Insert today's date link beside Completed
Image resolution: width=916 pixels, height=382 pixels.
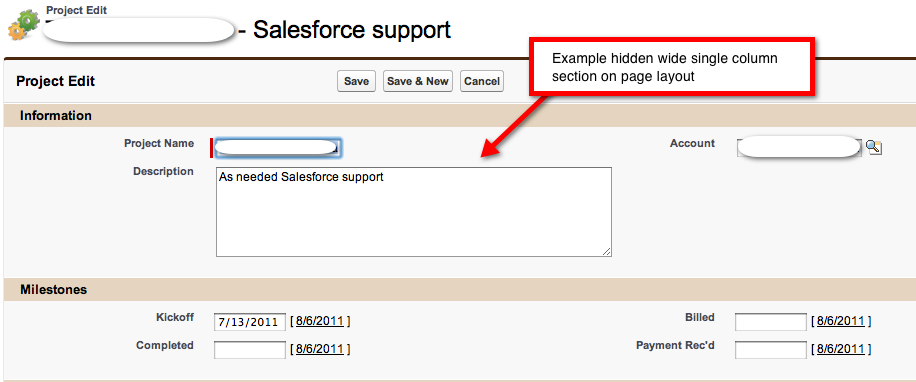pyautogui.click(x=320, y=349)
